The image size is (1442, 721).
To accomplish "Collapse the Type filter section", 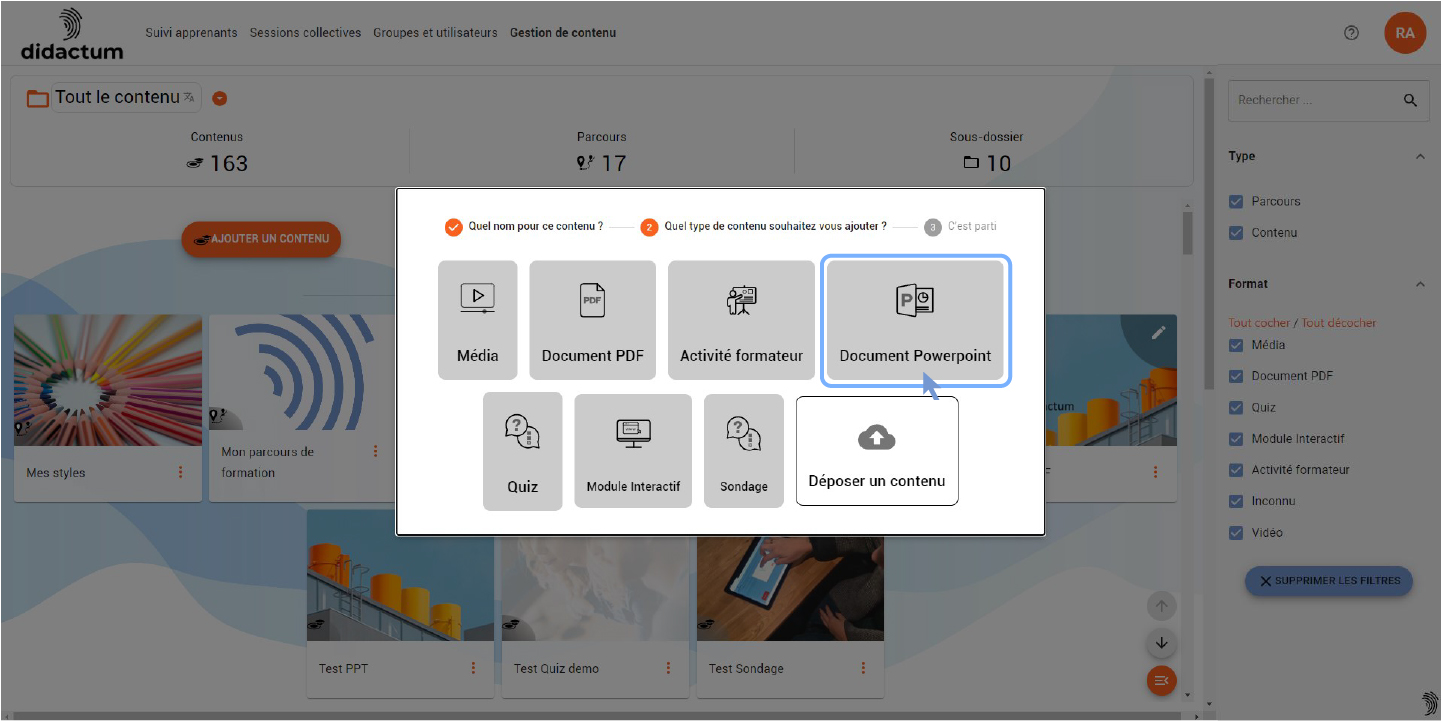I will (1420, 156).
